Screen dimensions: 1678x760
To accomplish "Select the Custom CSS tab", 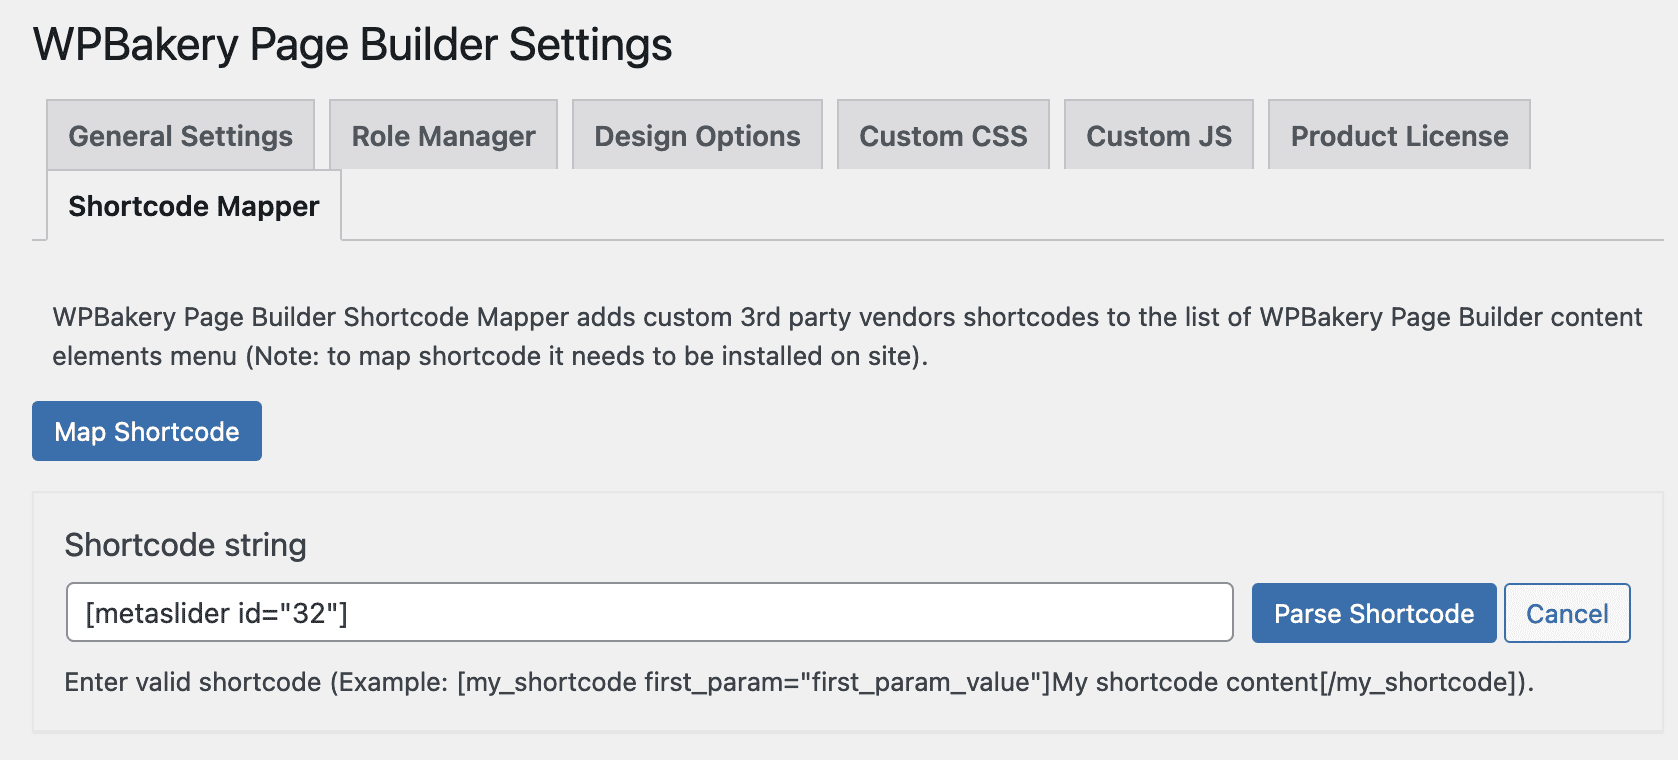I will [x=943, y=136].
